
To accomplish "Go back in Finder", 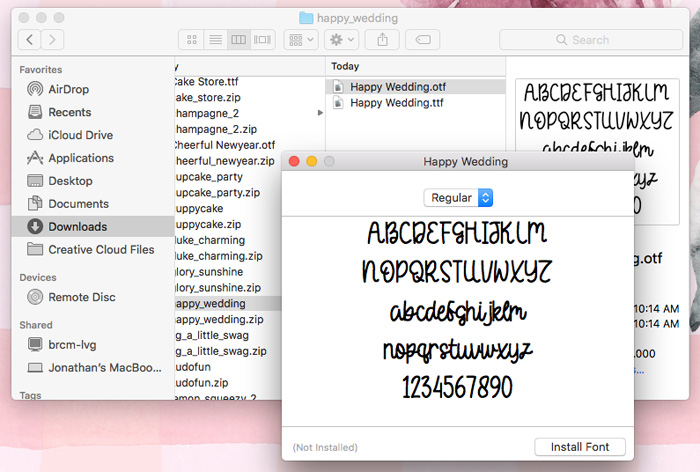I will coord(29,40).
